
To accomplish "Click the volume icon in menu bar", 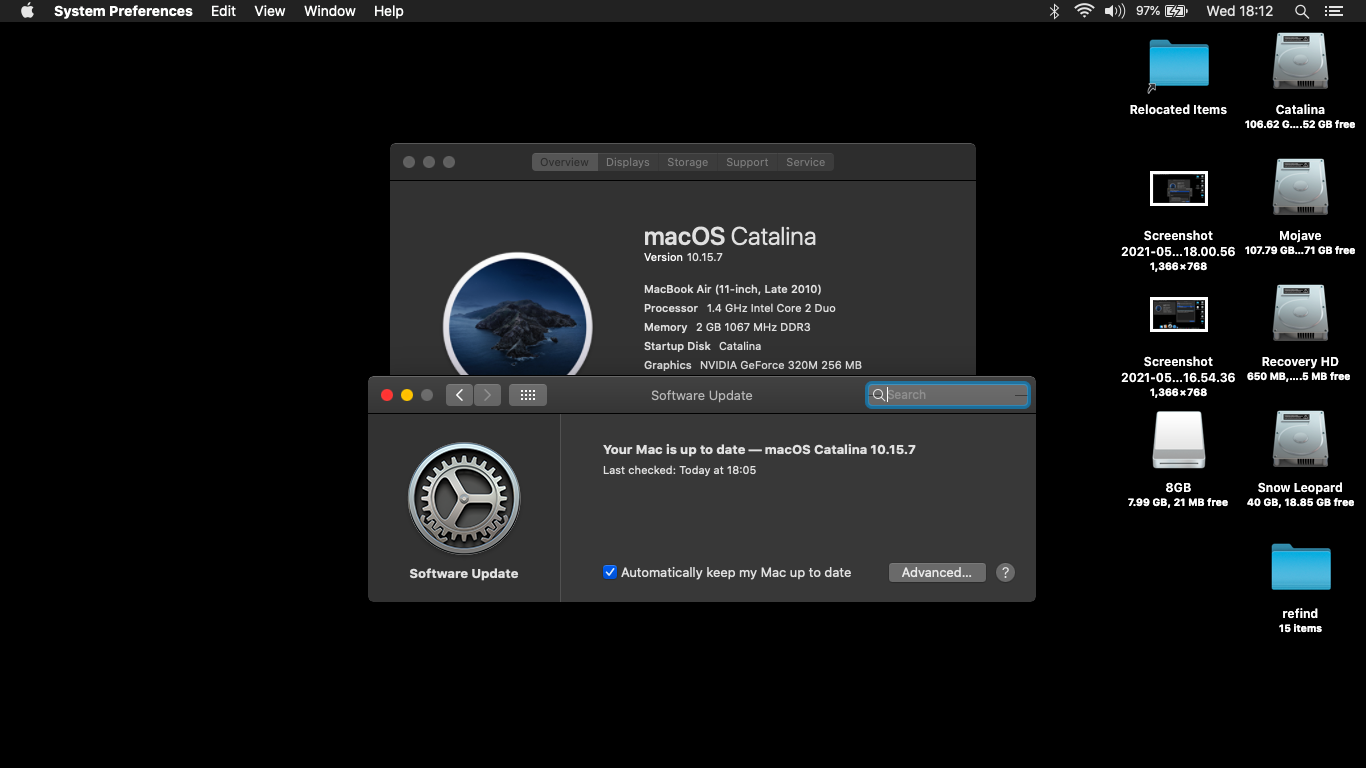I will [x=1114, y=11].
